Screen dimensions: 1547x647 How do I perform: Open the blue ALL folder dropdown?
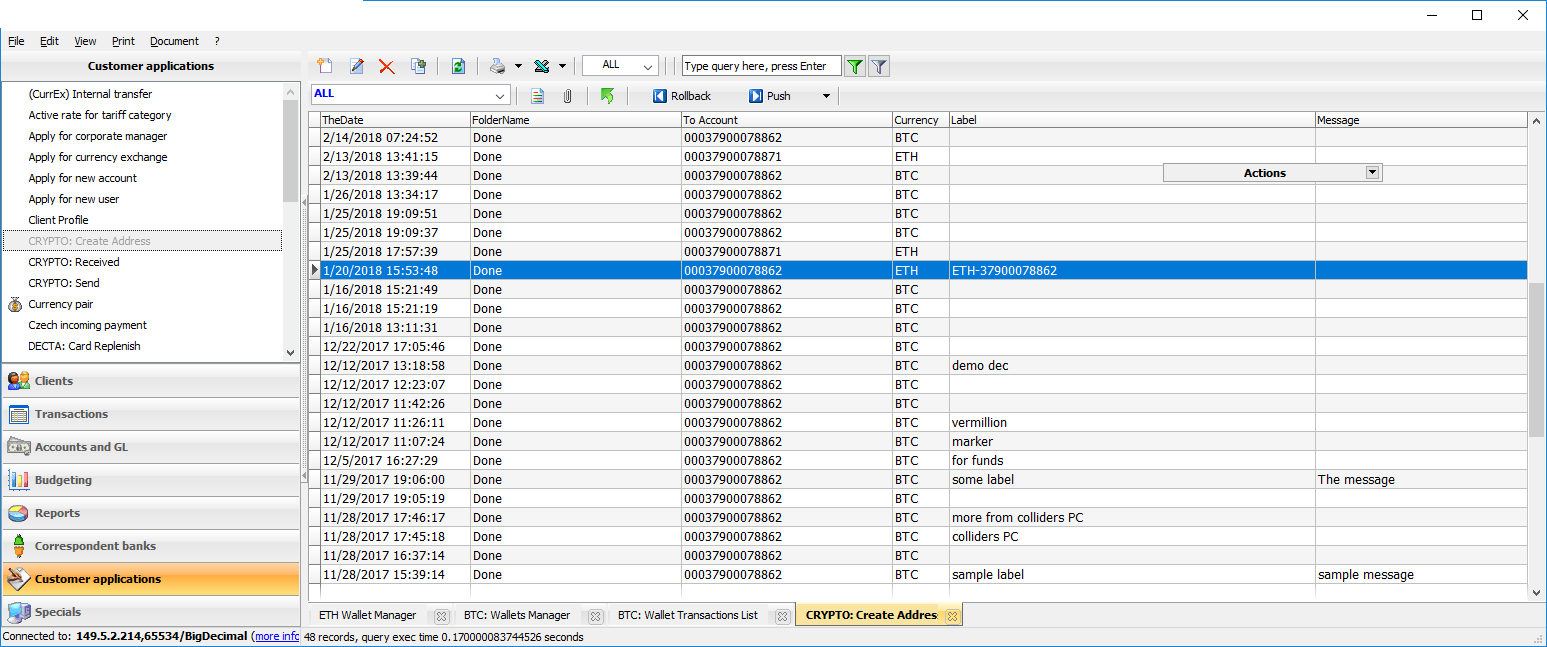(410, 95)
